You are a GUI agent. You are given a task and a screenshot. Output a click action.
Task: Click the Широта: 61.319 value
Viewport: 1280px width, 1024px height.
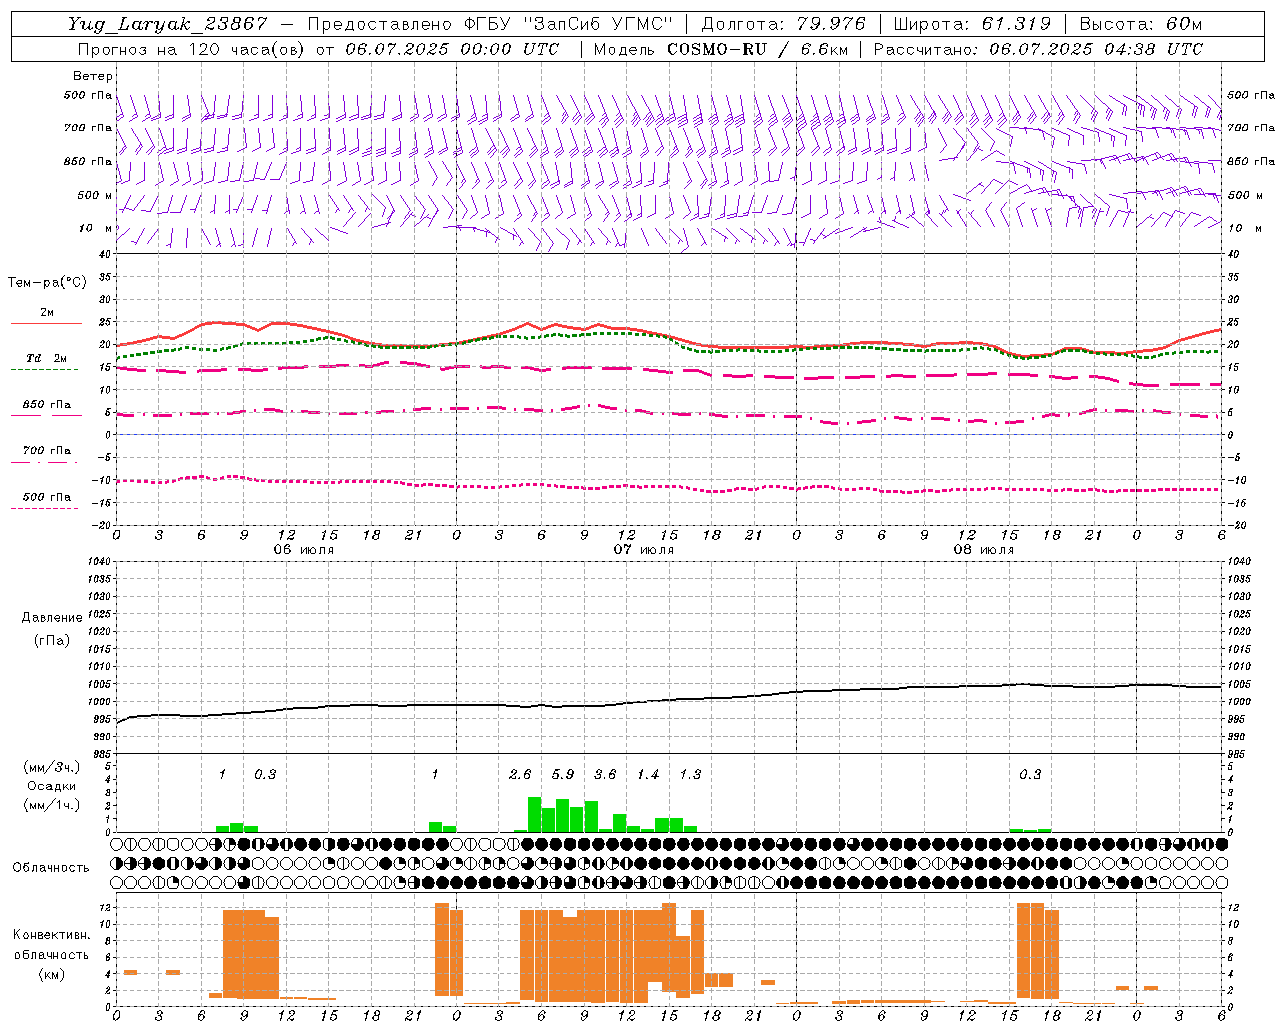click(973, 24)
